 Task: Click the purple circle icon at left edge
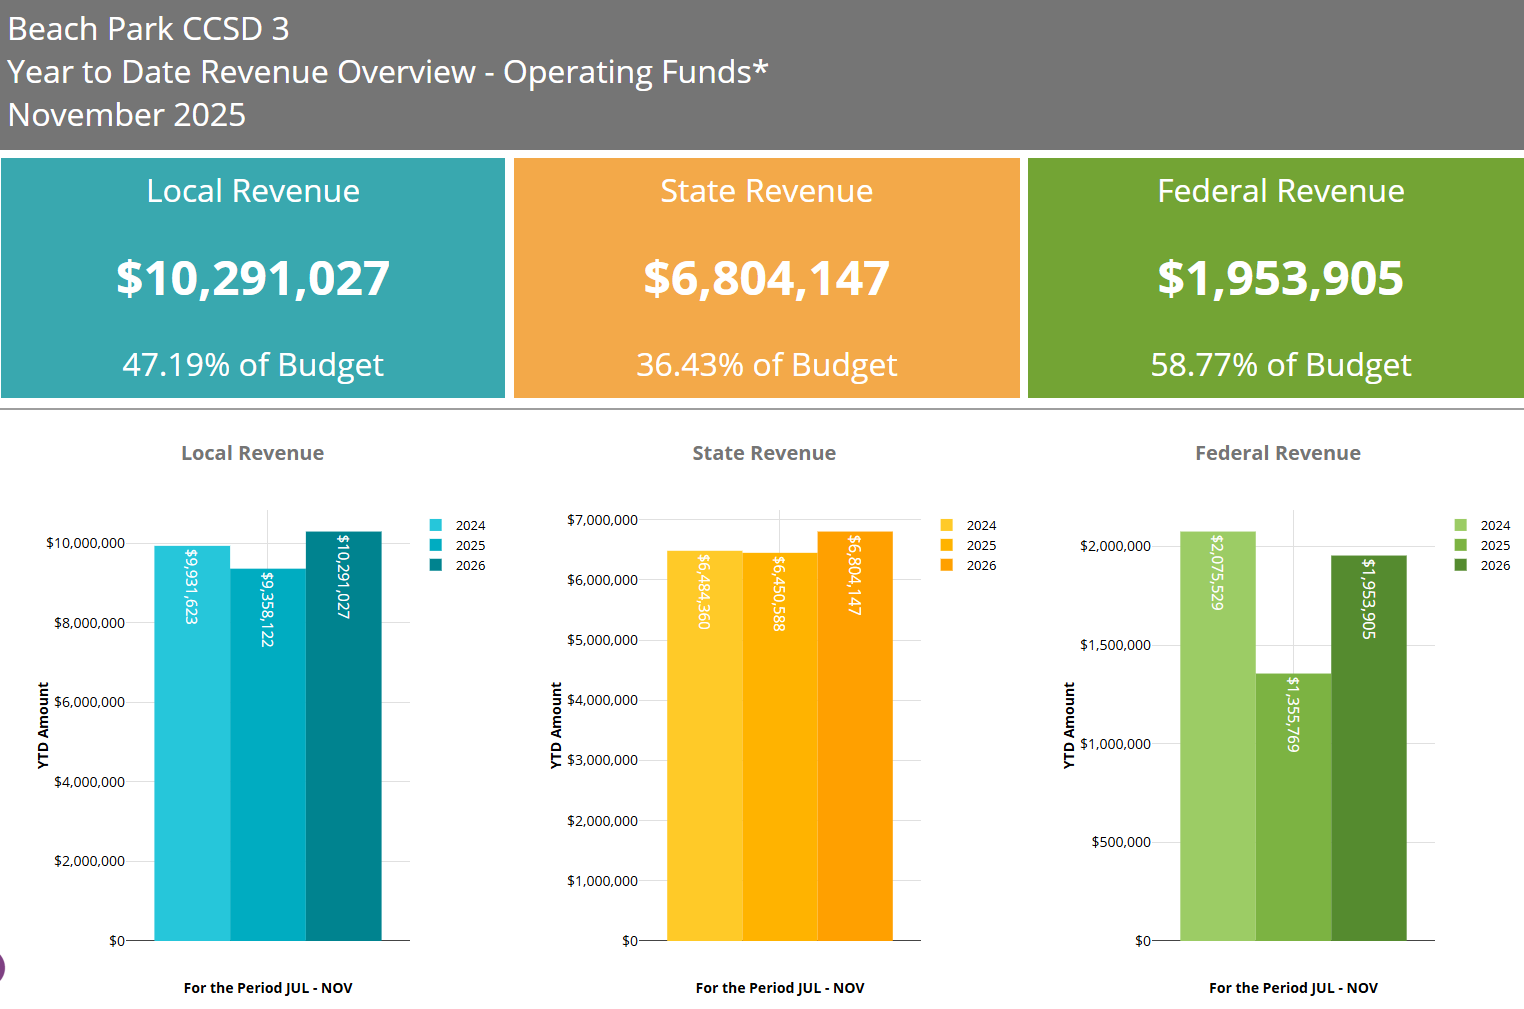pyautogui.click(x=2, y=967)
